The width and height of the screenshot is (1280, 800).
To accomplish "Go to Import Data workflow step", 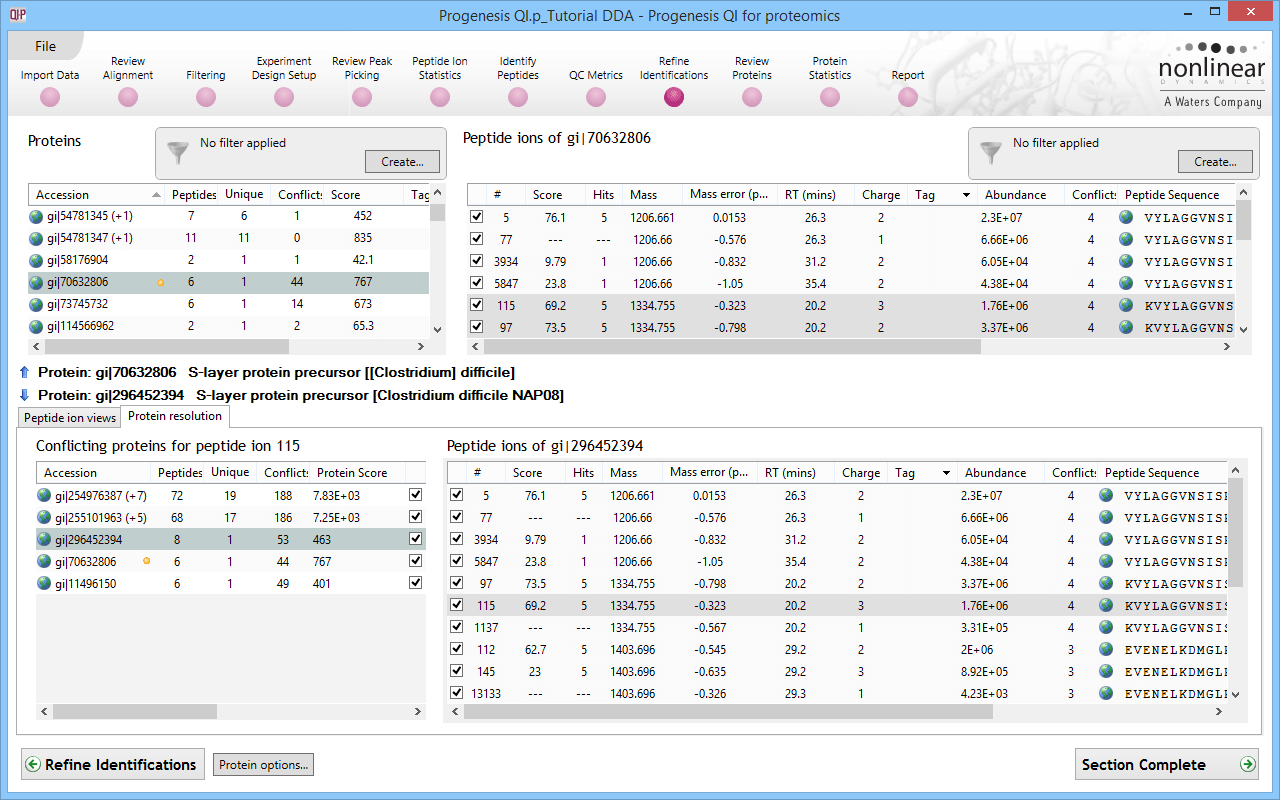I will click(x=50, y=97).
